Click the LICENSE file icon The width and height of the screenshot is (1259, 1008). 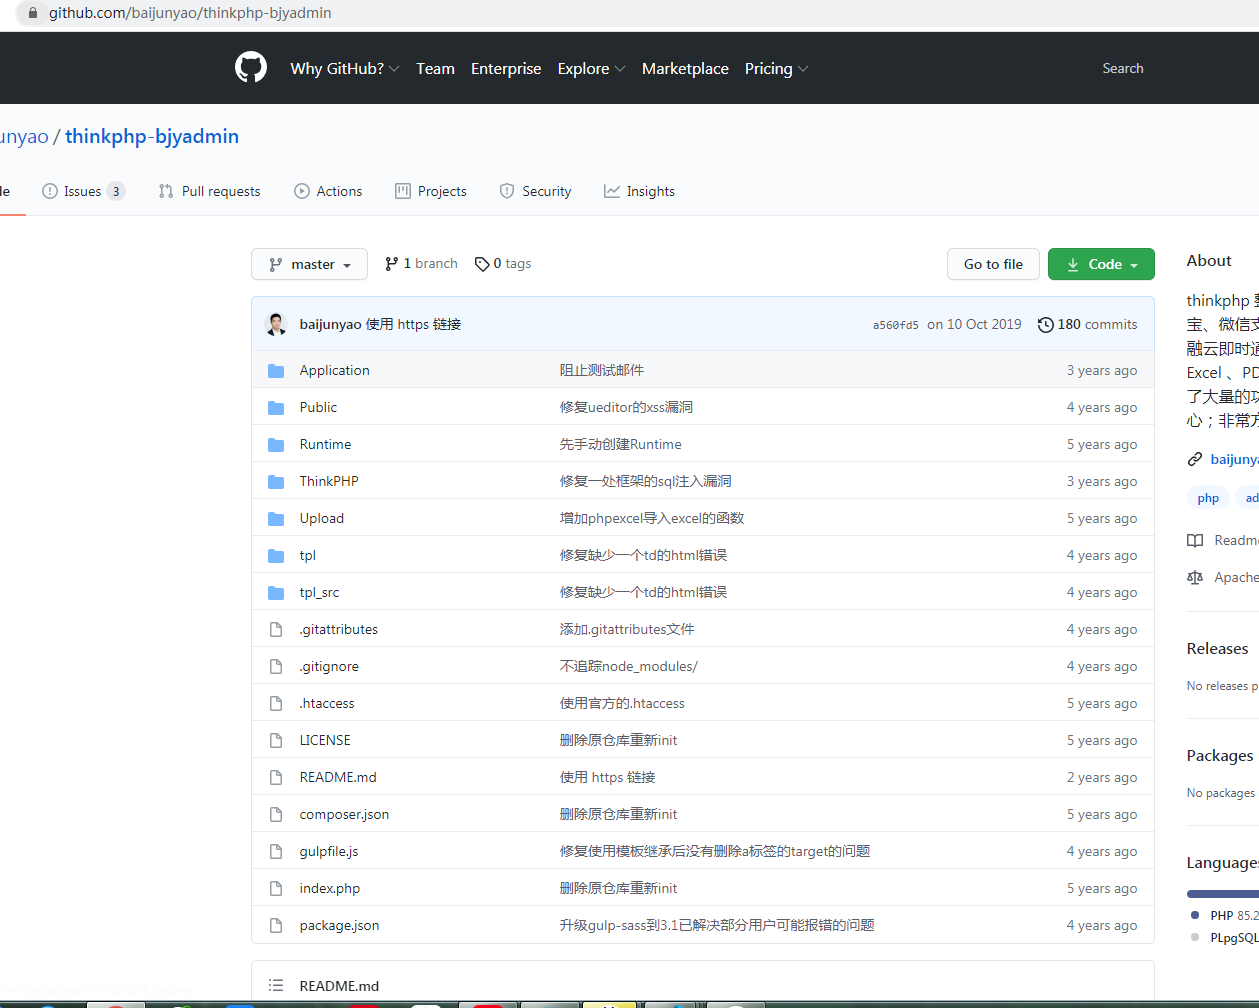276,740
